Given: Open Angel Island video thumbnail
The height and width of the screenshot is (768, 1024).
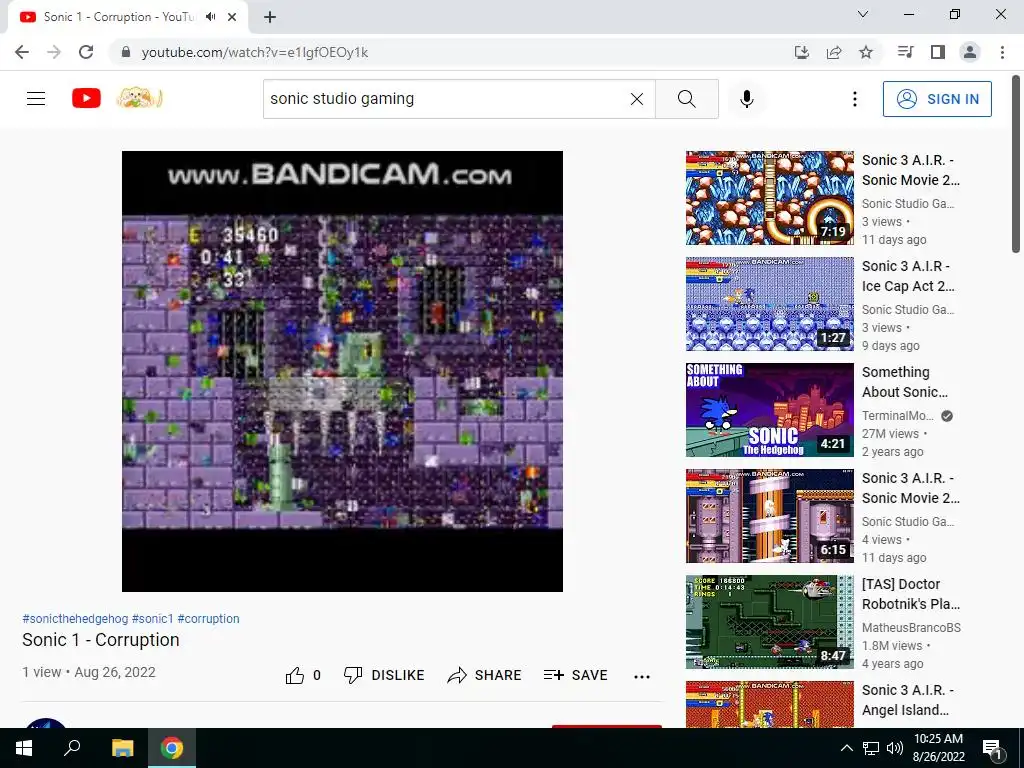Looking at the screenshot, I should tap(769, 704).
